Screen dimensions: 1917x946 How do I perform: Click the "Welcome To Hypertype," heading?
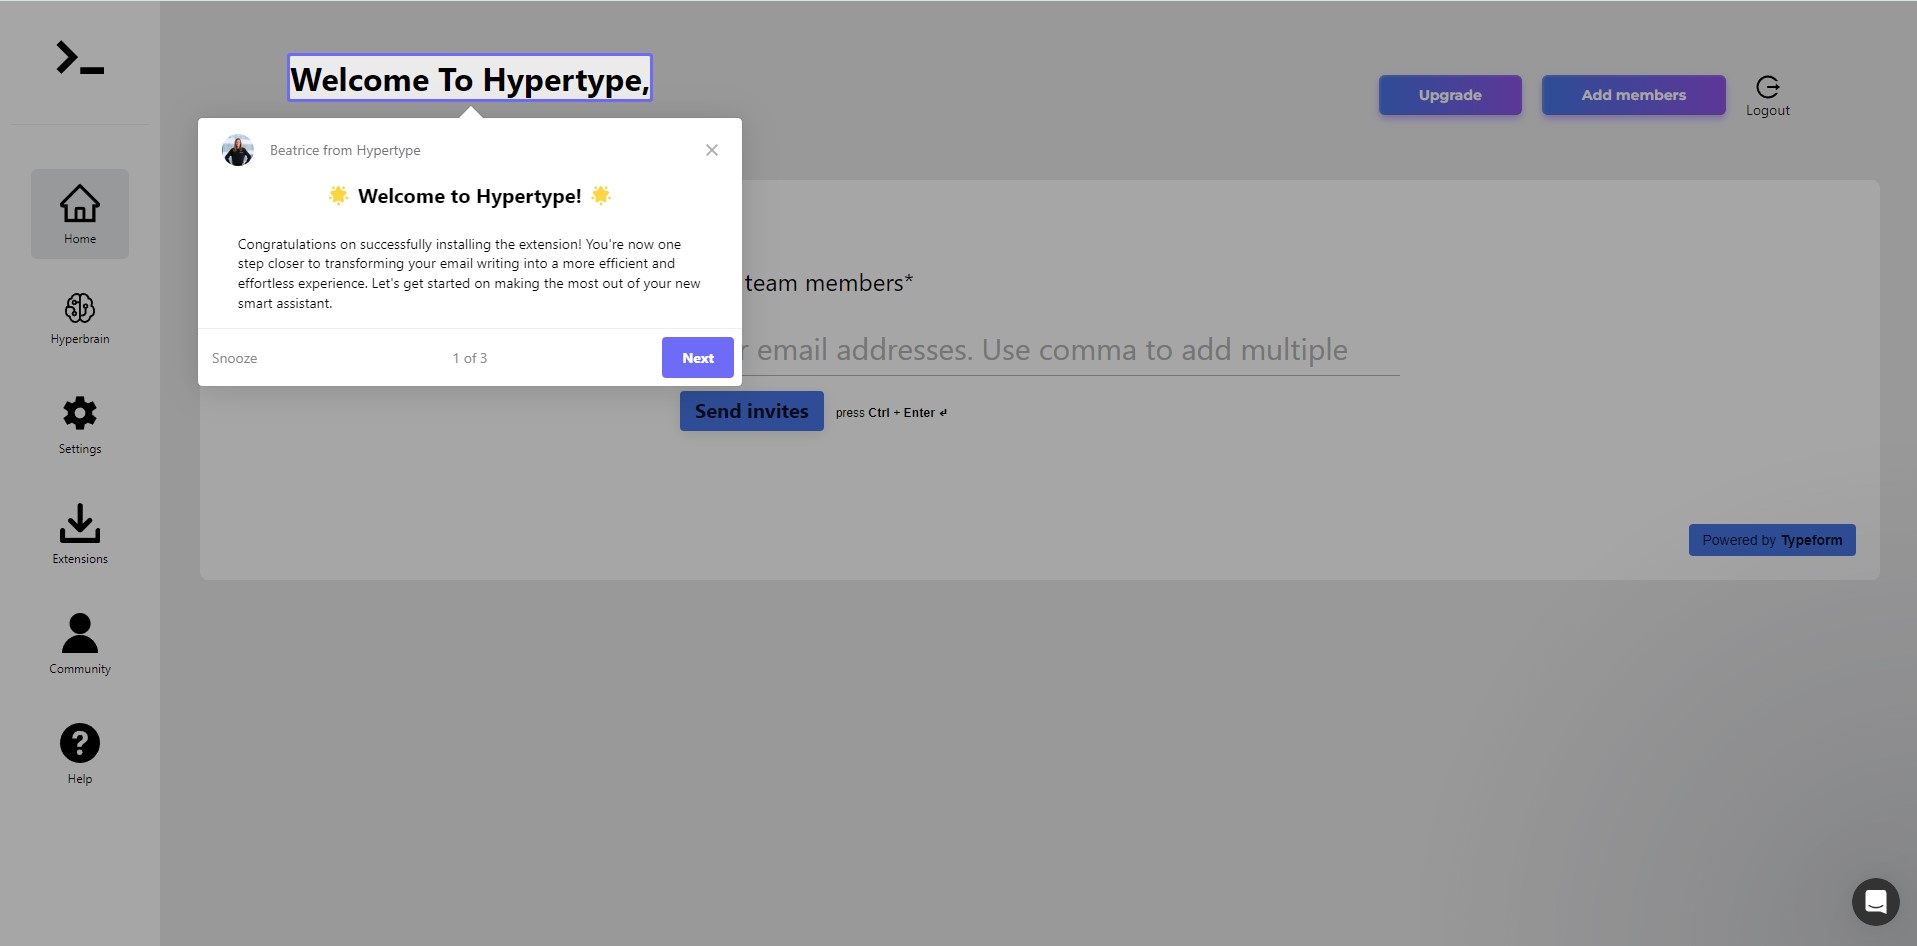point(470,78)
